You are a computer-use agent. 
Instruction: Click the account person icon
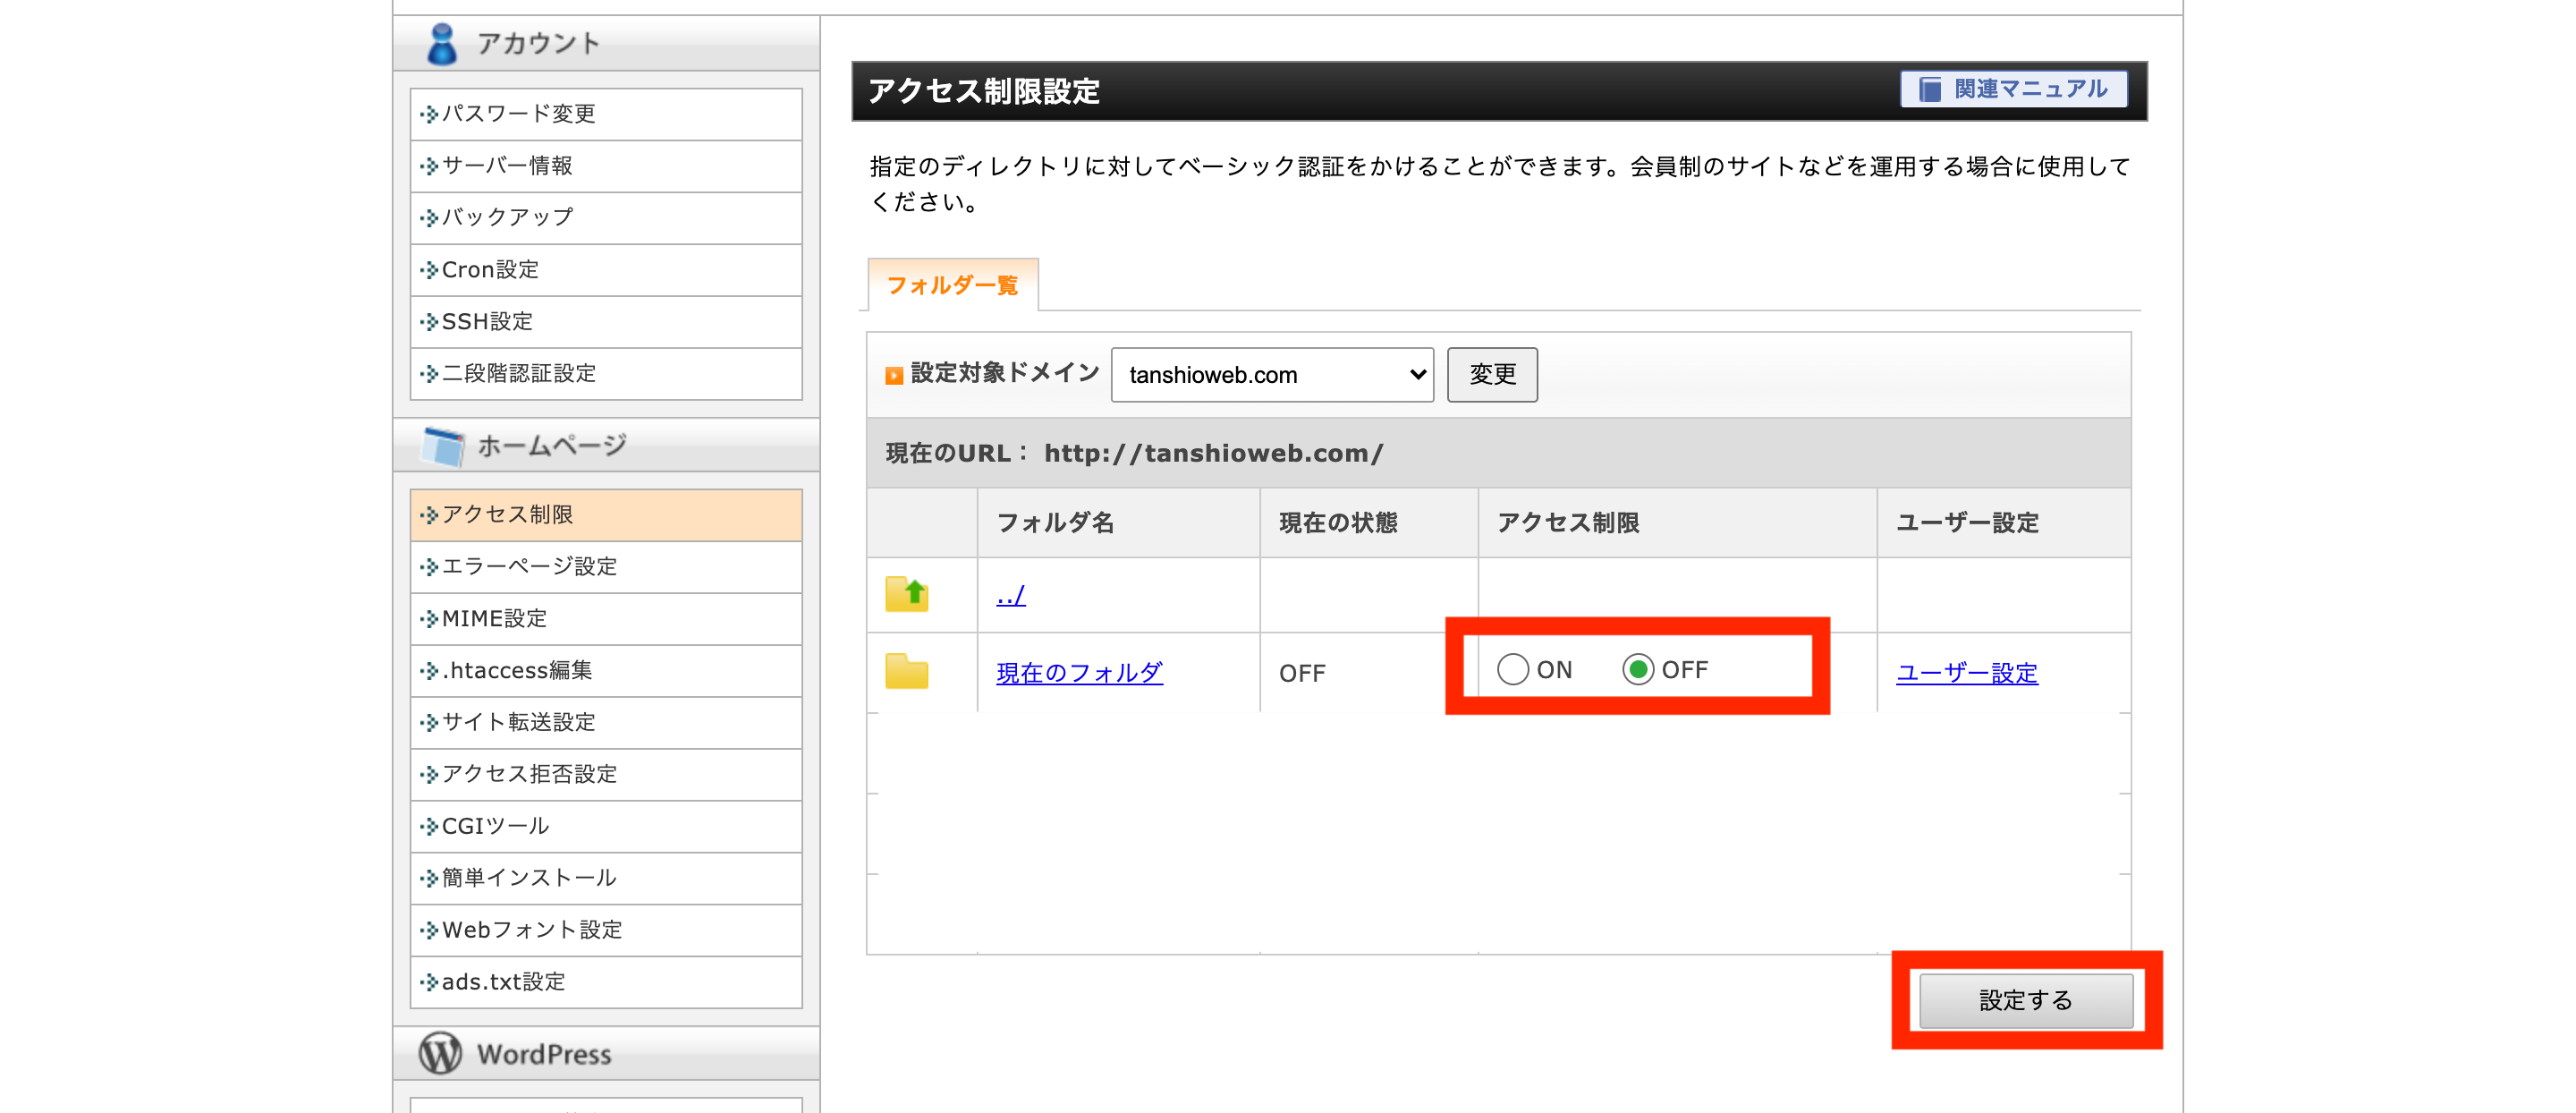click(441, 44)
